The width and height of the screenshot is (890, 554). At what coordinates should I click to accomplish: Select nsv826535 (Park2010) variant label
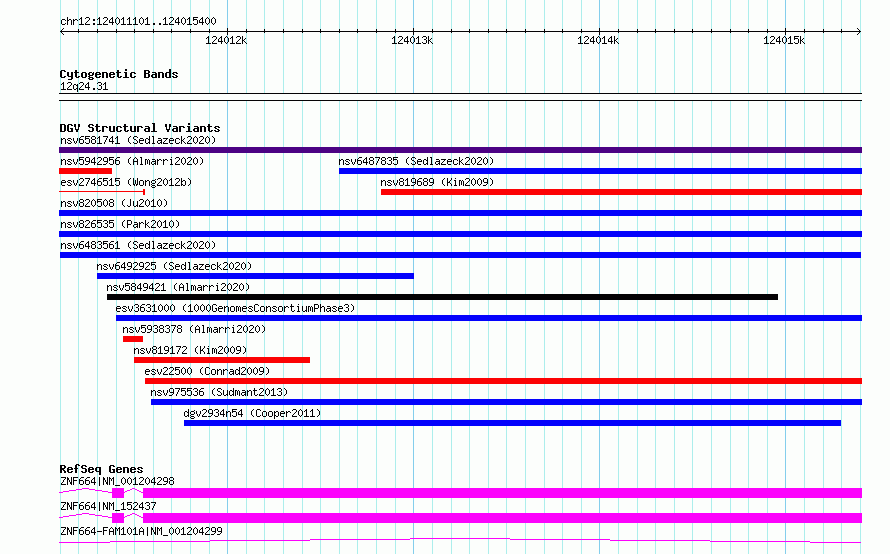point(120,224)
